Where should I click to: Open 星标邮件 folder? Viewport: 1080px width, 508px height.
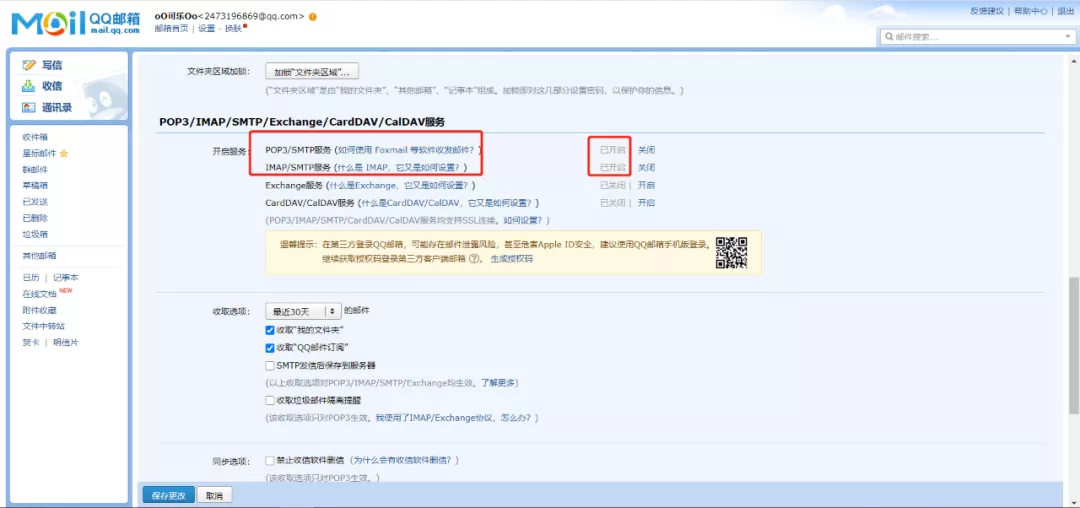[39, 153]
